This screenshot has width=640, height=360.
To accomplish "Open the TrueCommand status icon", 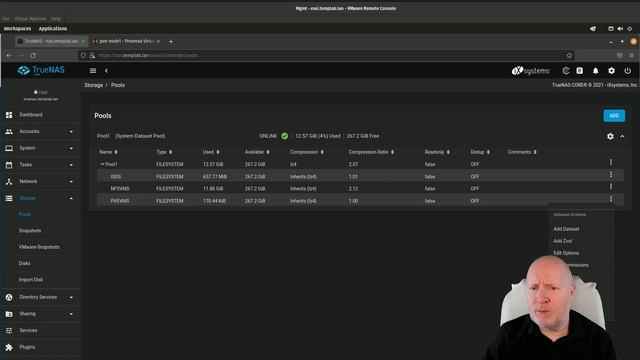I will point(566,71).
